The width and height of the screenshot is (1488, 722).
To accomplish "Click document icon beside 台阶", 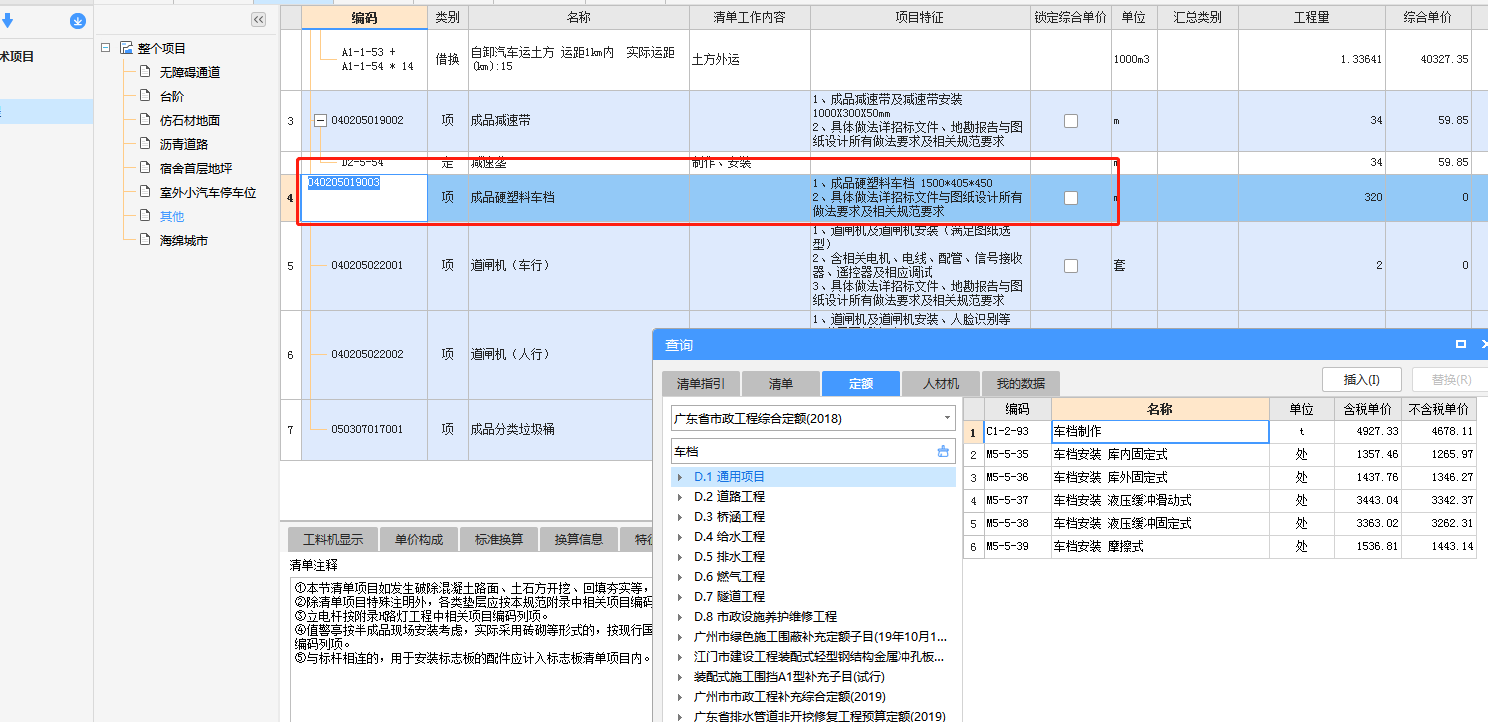I will click(145, 96).
